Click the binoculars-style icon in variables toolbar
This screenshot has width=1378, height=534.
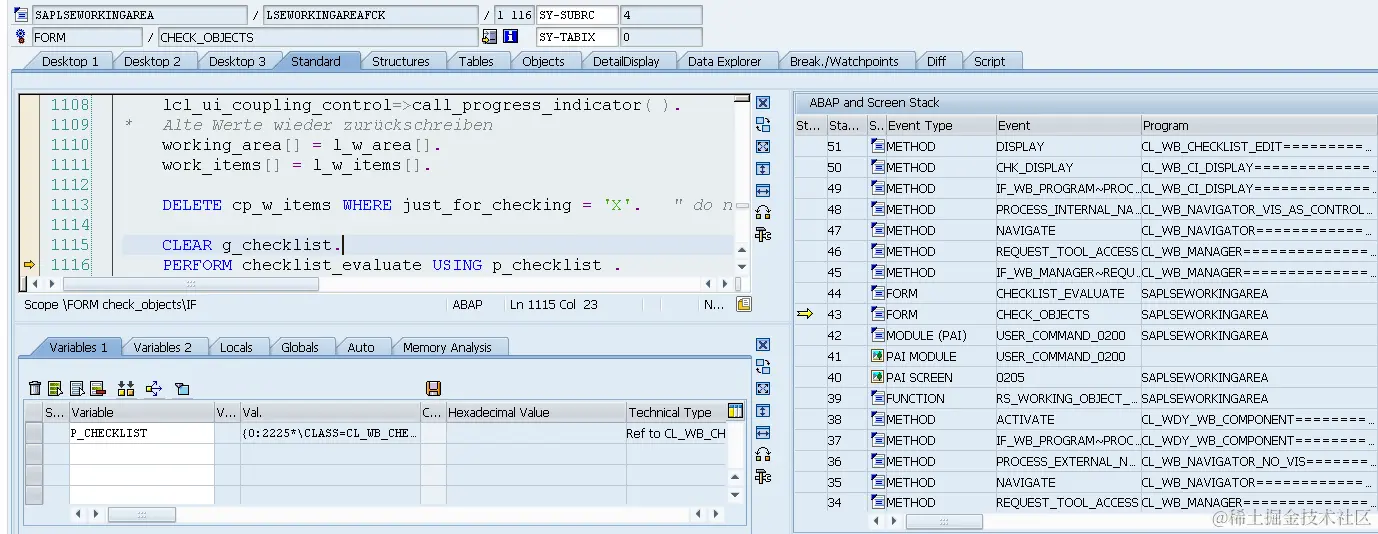[126, 388]
